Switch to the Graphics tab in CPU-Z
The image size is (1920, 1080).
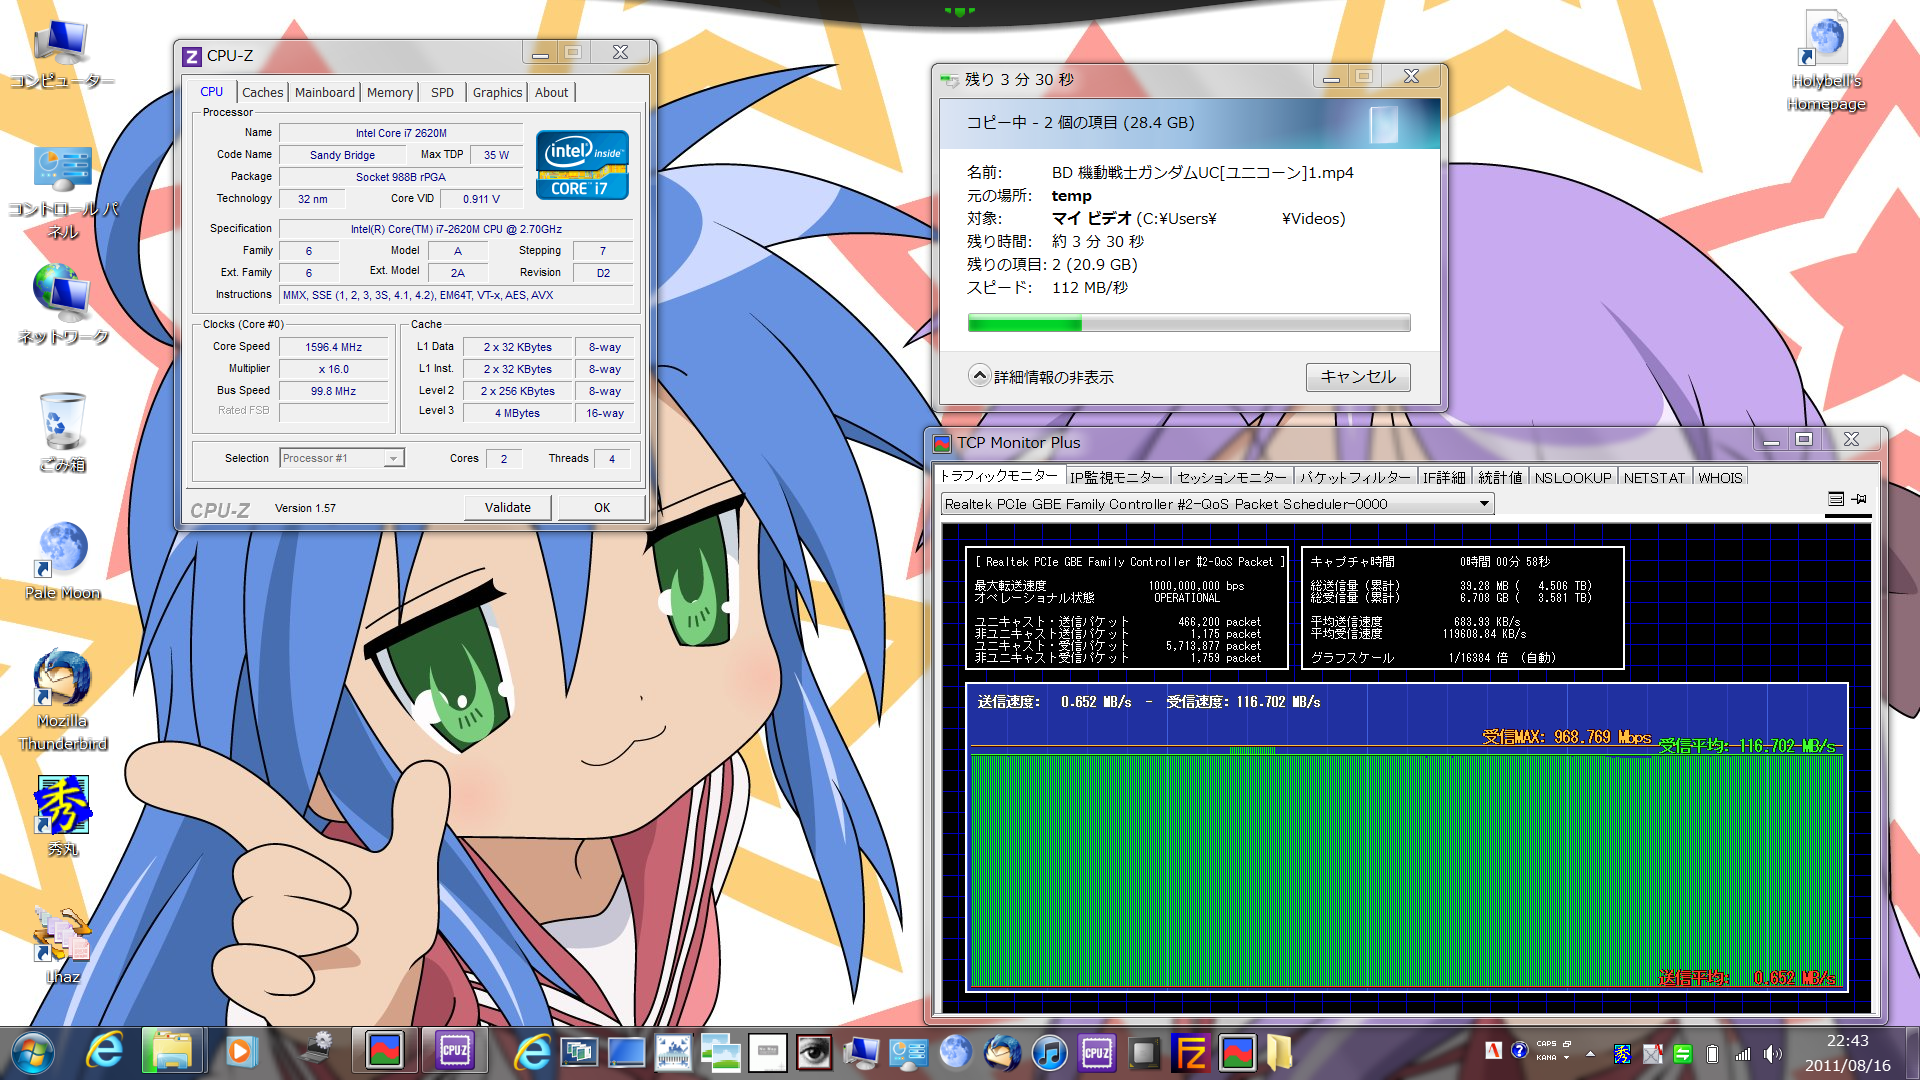pyautogui.click(x=497, y=92)
